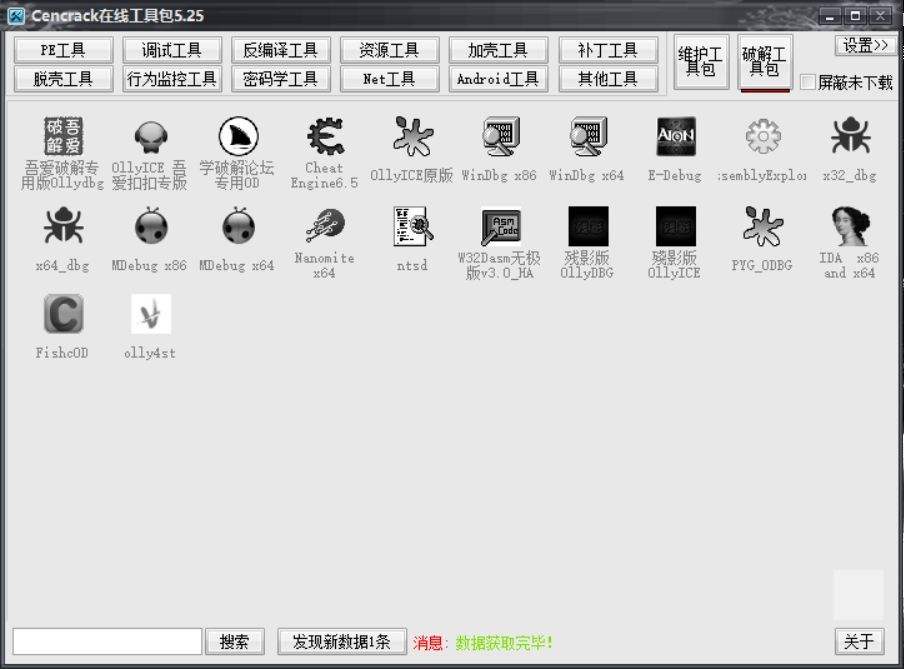Select the 破解工具包 toolkit button

[764, 62]
